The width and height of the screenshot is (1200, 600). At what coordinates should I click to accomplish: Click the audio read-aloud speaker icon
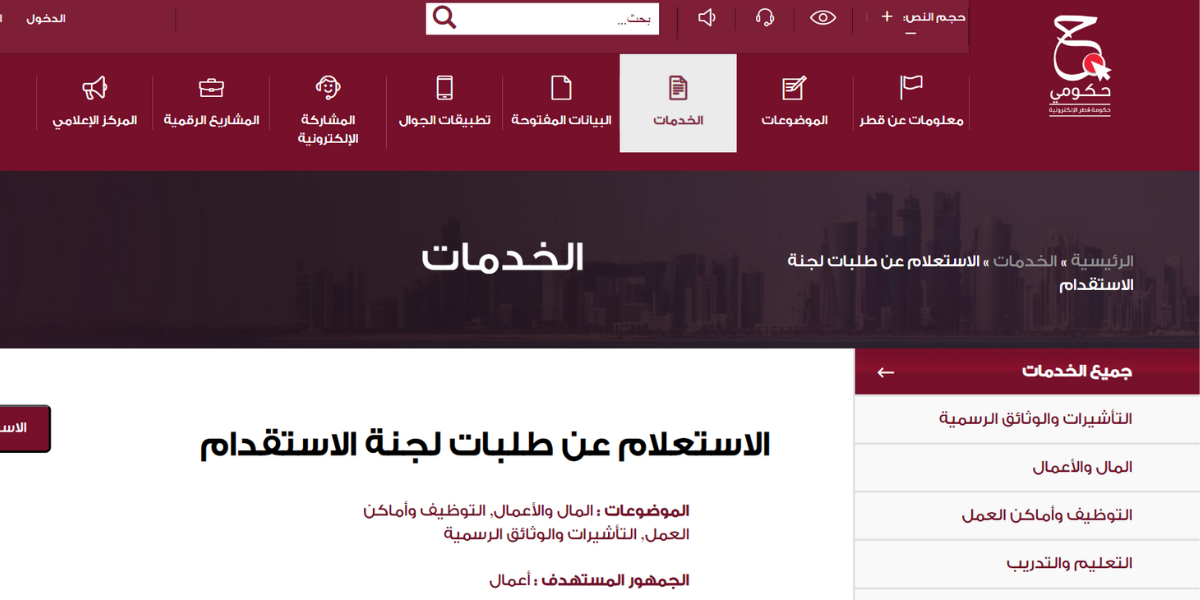[x=706, y=17]
